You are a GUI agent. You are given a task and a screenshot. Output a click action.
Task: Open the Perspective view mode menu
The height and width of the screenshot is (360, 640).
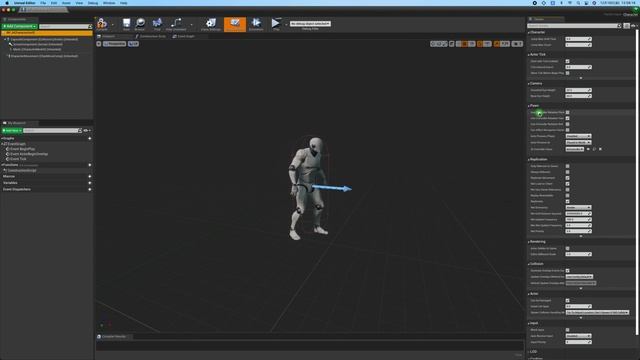114,44
